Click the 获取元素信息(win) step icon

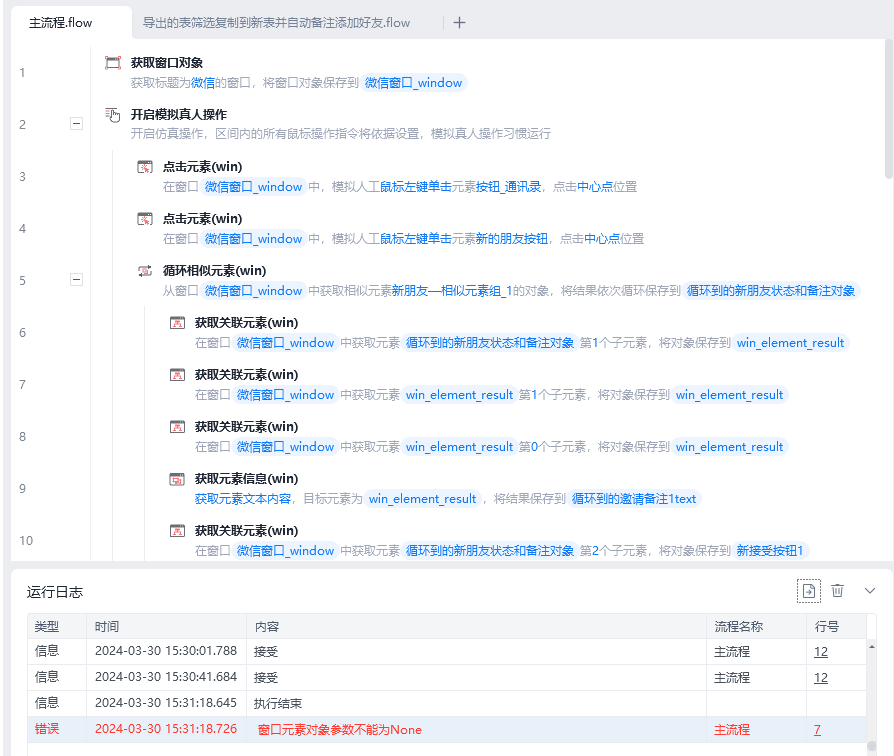click(177, 479)
